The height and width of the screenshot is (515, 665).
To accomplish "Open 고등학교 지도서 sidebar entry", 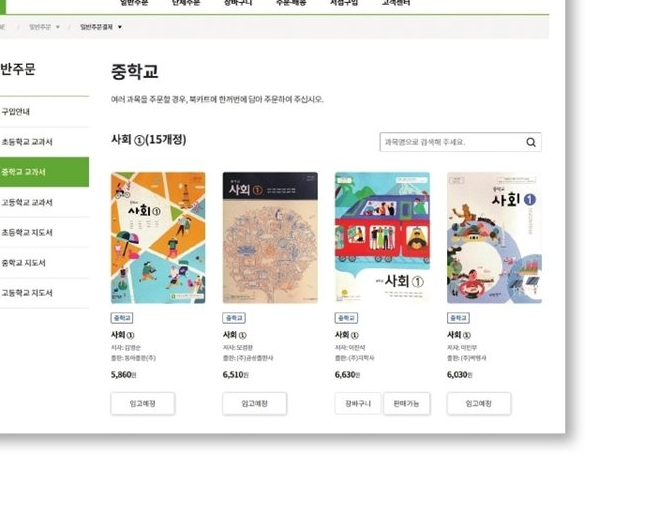I will (x=44, y=293).
